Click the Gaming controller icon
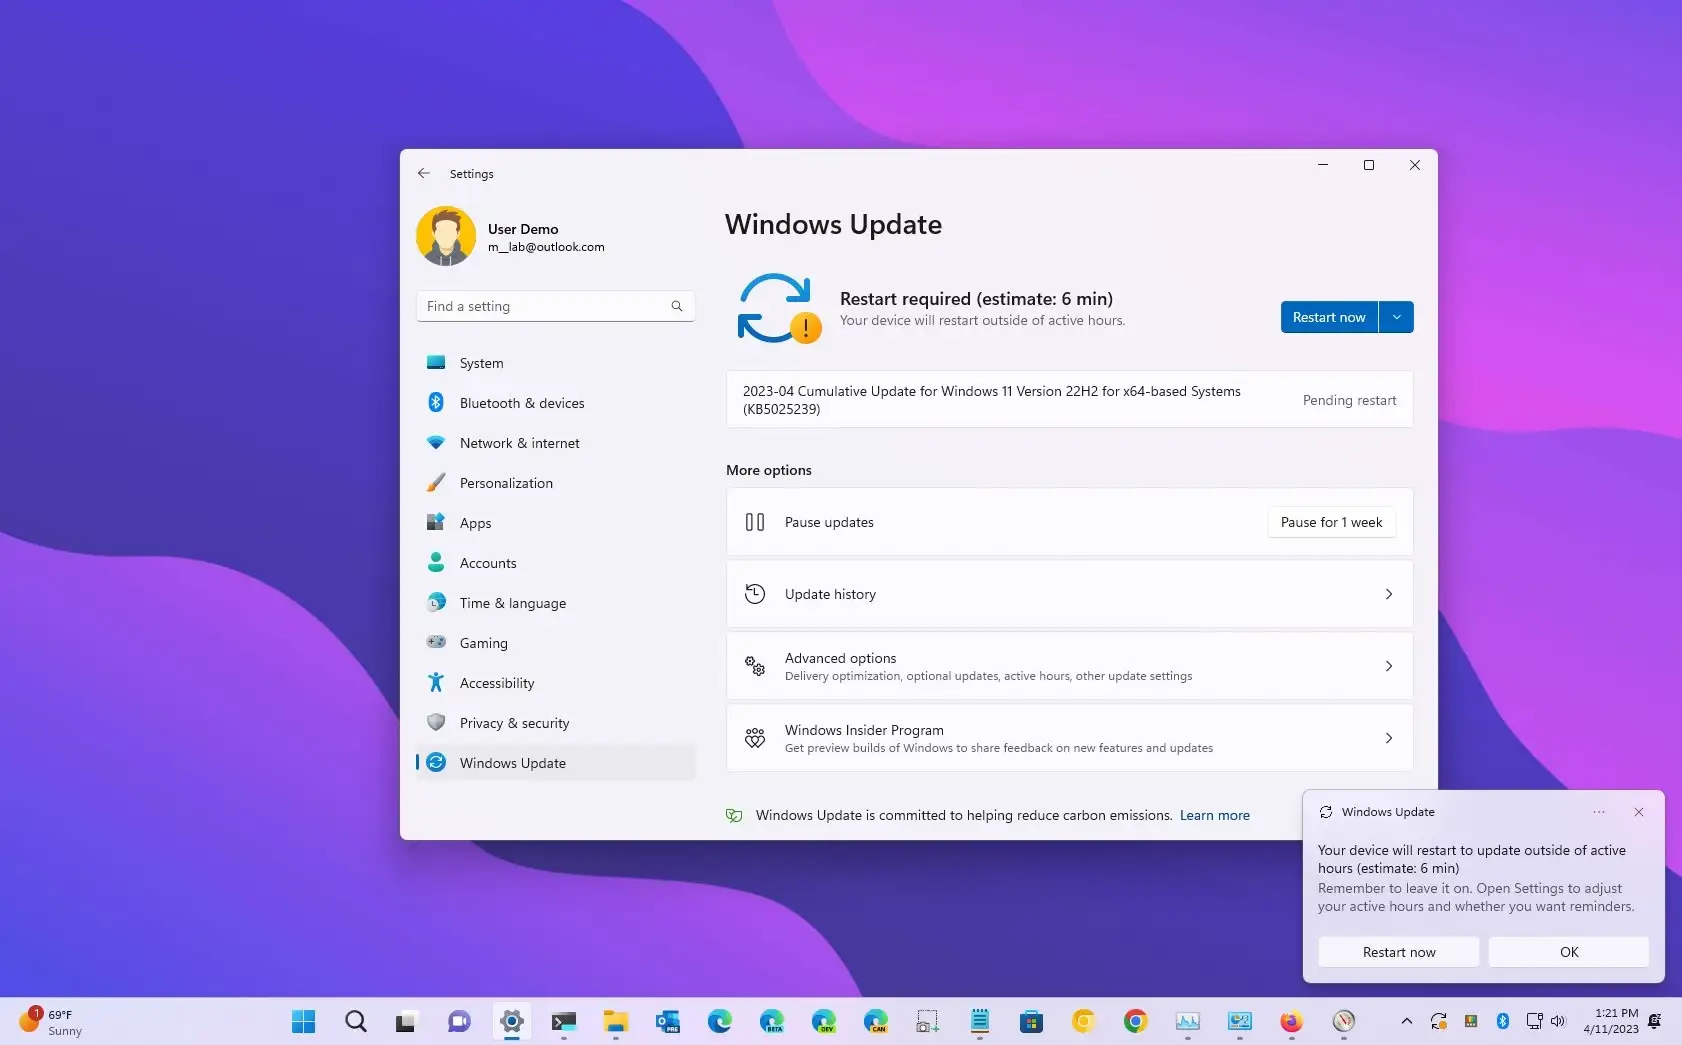Image resolution: width=1682 pixels, height=1045 pixels. point(436,642)
